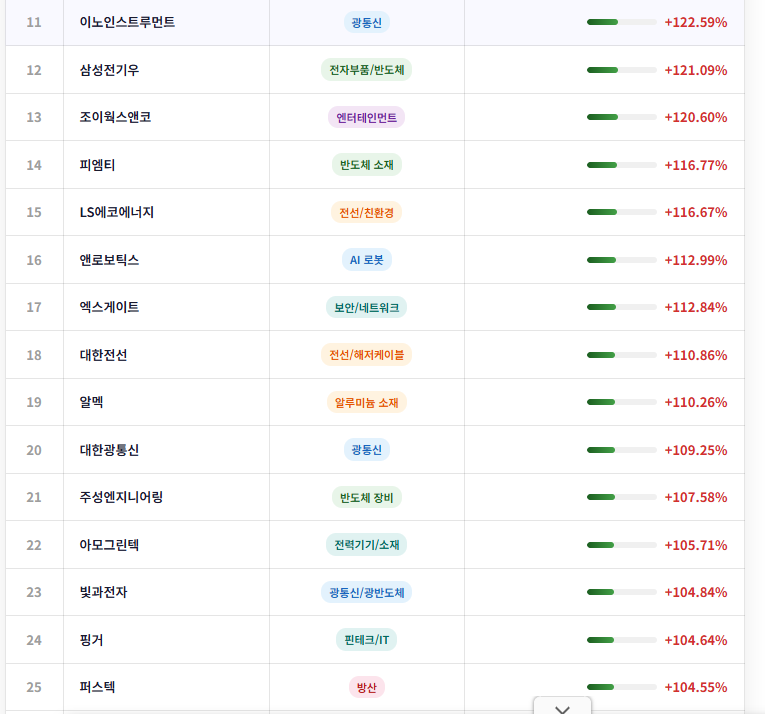Select stock name 대한전선
Viewport: 765px width, 714px height.
point(103,355)
